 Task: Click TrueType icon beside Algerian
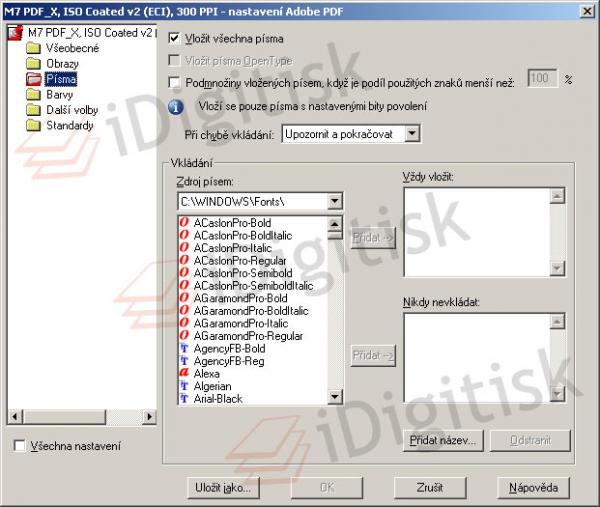pyautogui.click(x=184, y=386)
